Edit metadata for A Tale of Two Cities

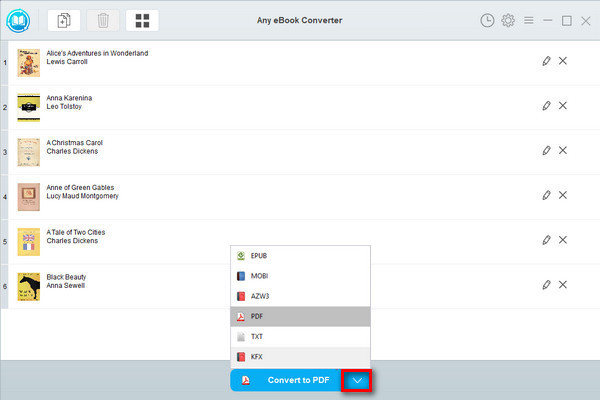click(x=546, y=240)
